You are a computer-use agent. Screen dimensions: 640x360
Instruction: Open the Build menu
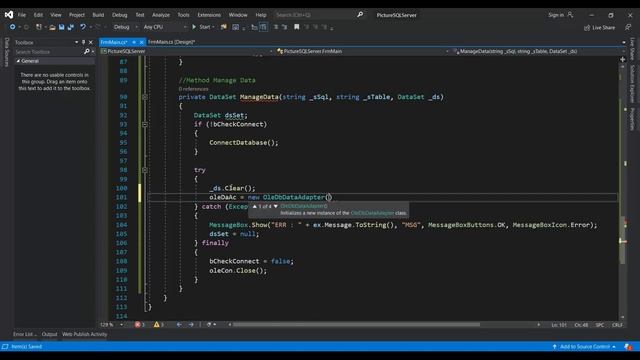98,15
